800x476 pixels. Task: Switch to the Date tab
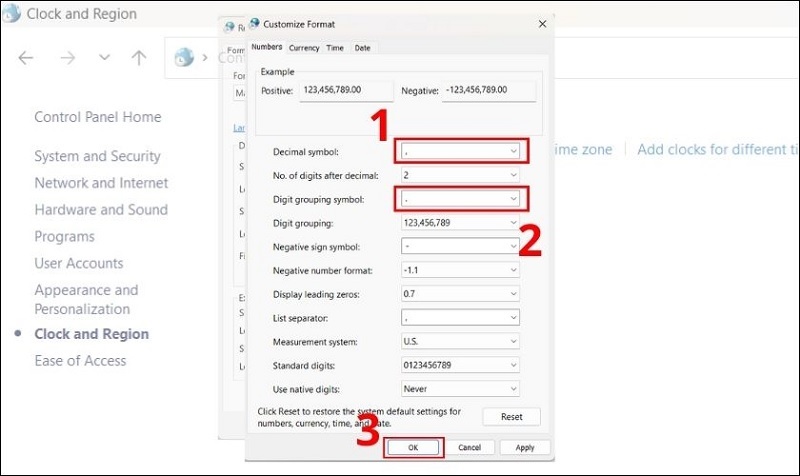[x=362, y=48]
